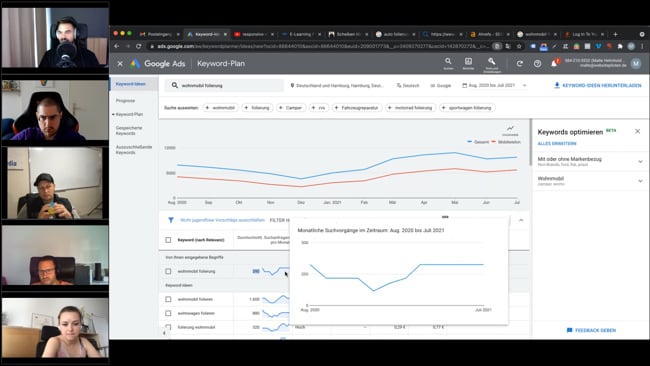Open the Google search network selector

coord(440,85)
